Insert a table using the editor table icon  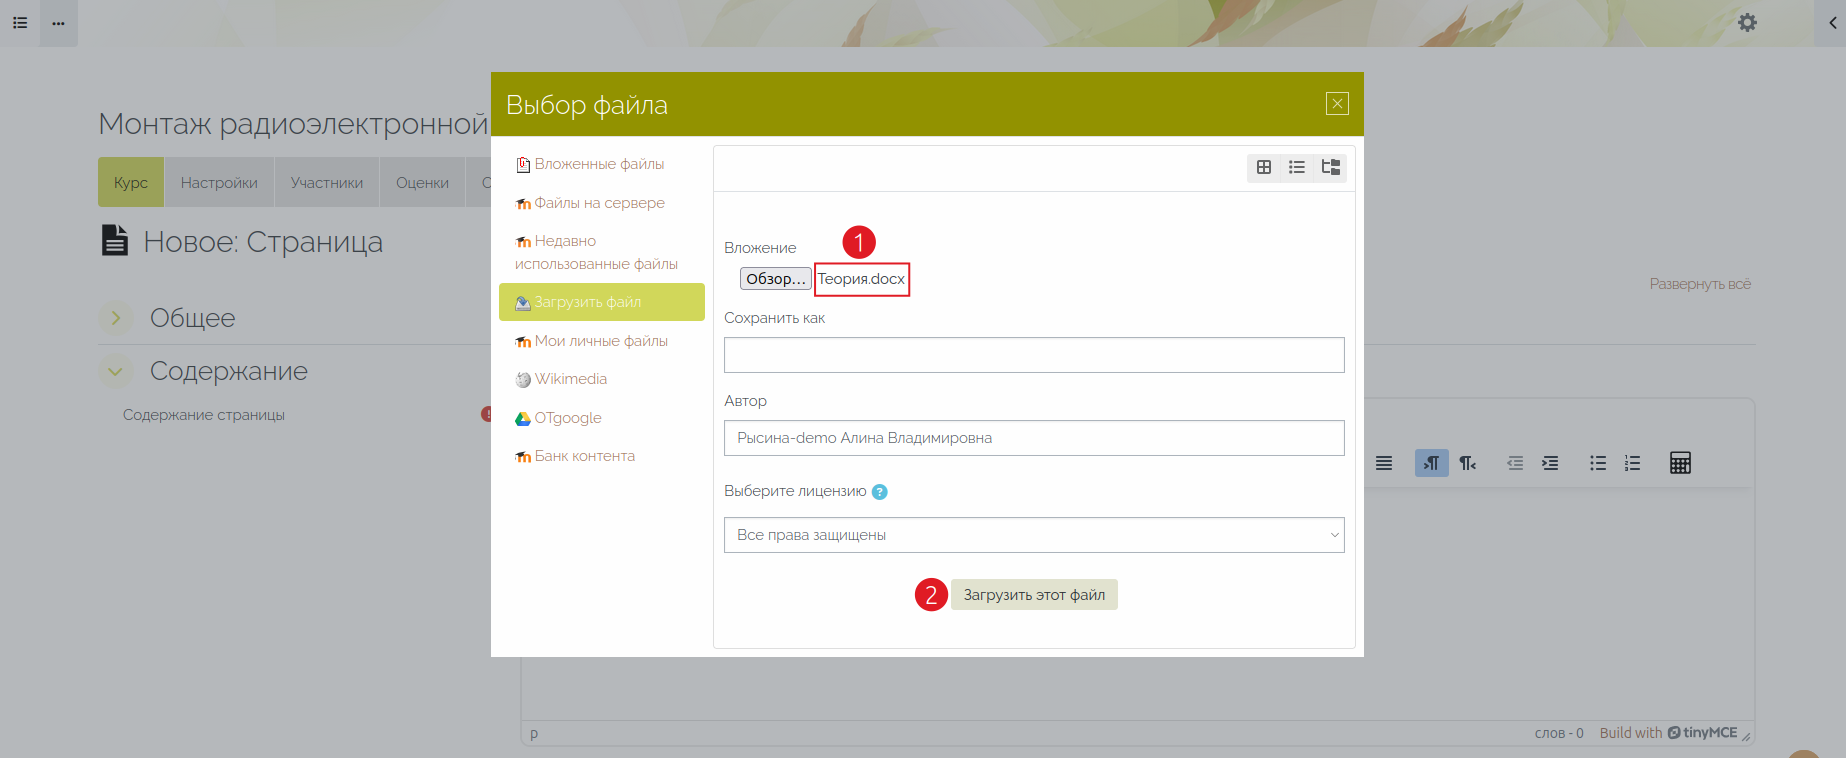point(1680,463)
